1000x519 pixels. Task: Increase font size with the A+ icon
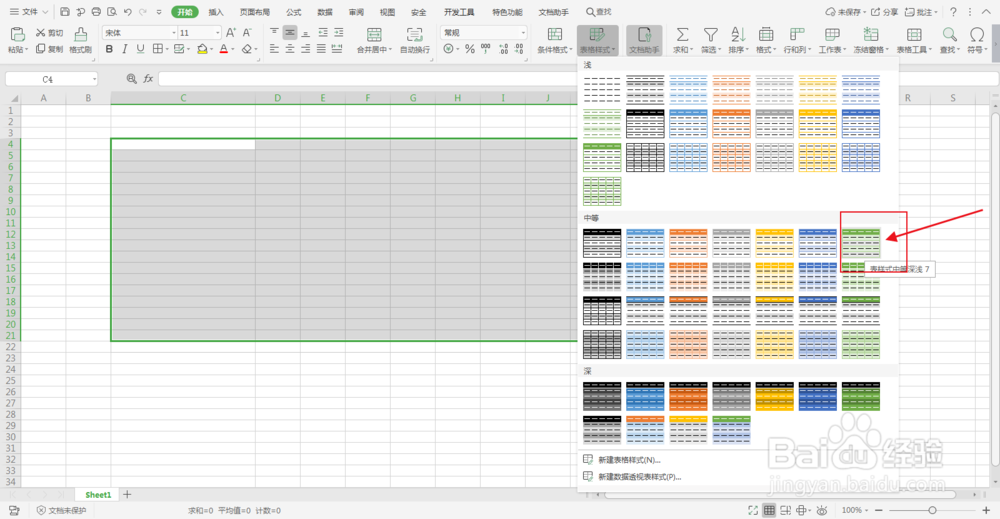pyautogui.click(x=230, y=33)
